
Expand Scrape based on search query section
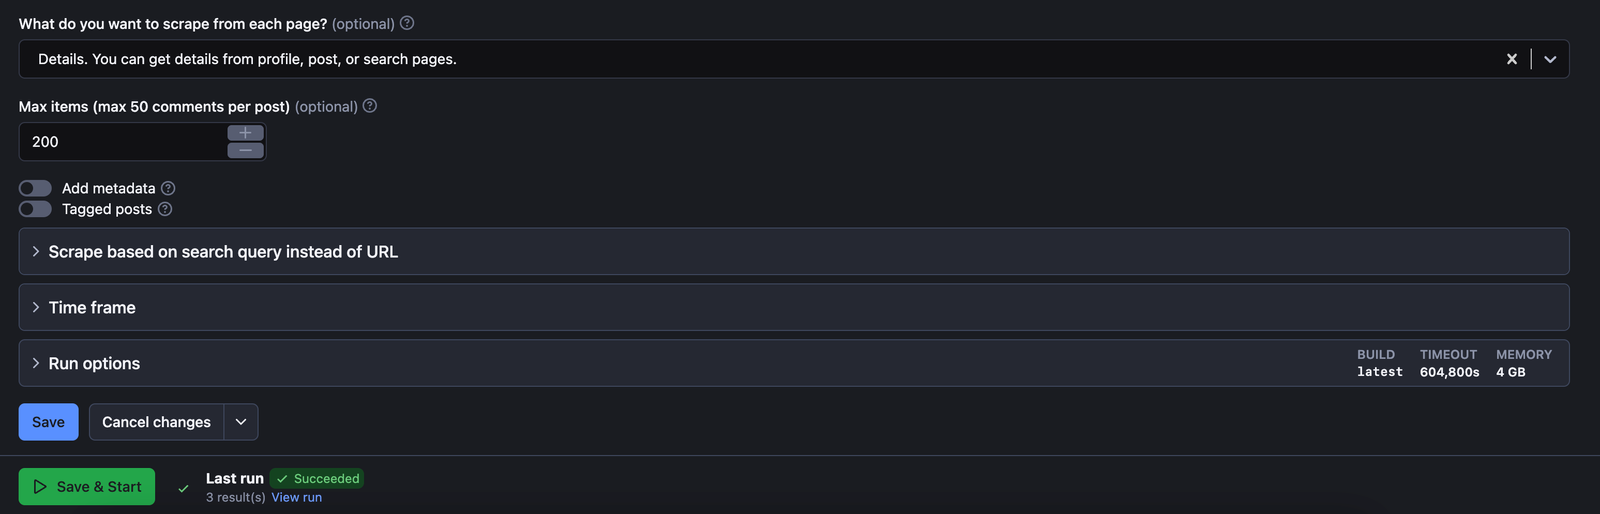click(x=223, y=252)
